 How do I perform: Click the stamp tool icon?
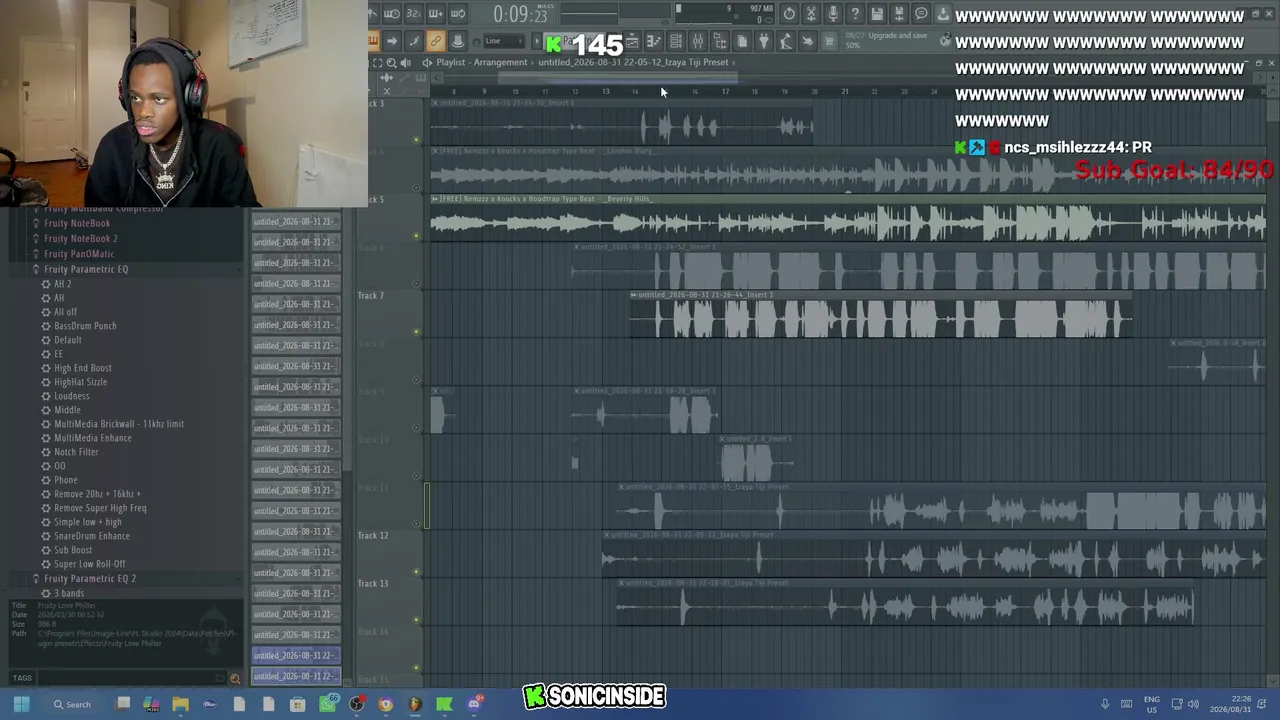(458, 41)
